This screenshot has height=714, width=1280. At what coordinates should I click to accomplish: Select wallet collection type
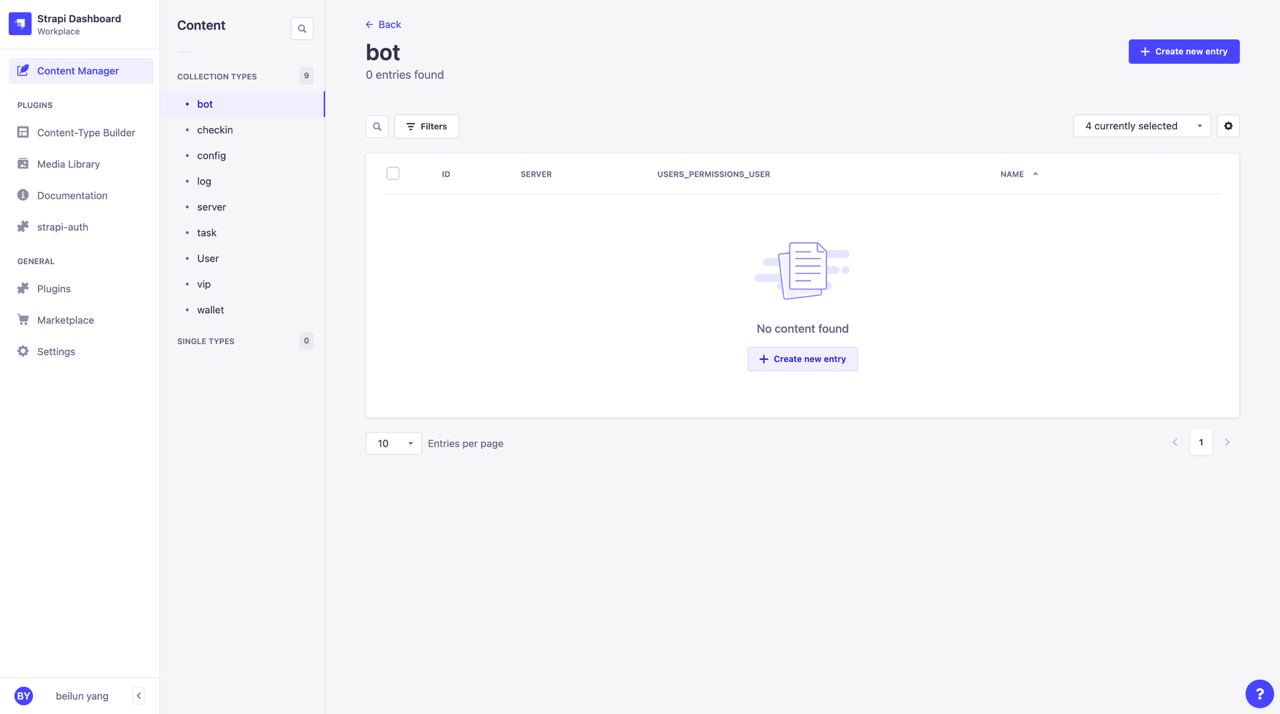point(243,310)
